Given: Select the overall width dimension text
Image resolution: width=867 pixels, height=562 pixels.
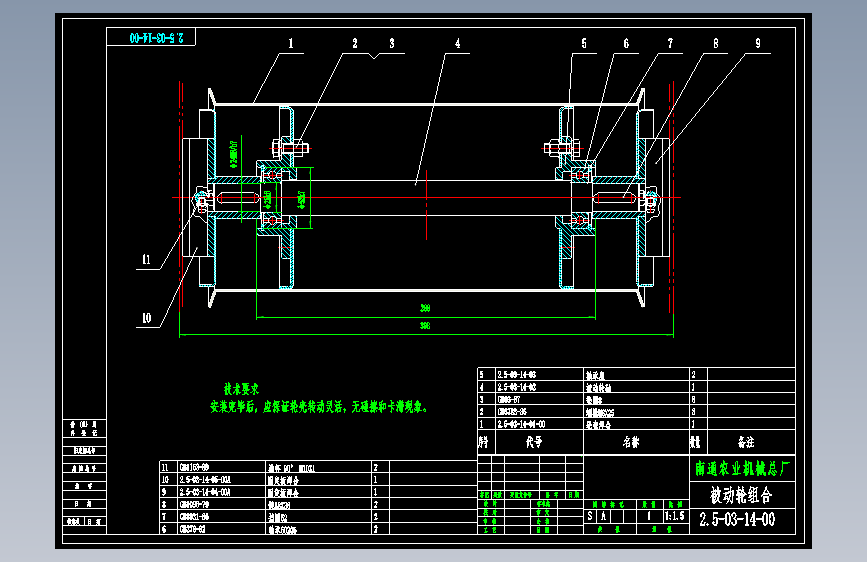Looking at the screenshot, I should coord(425,326).
